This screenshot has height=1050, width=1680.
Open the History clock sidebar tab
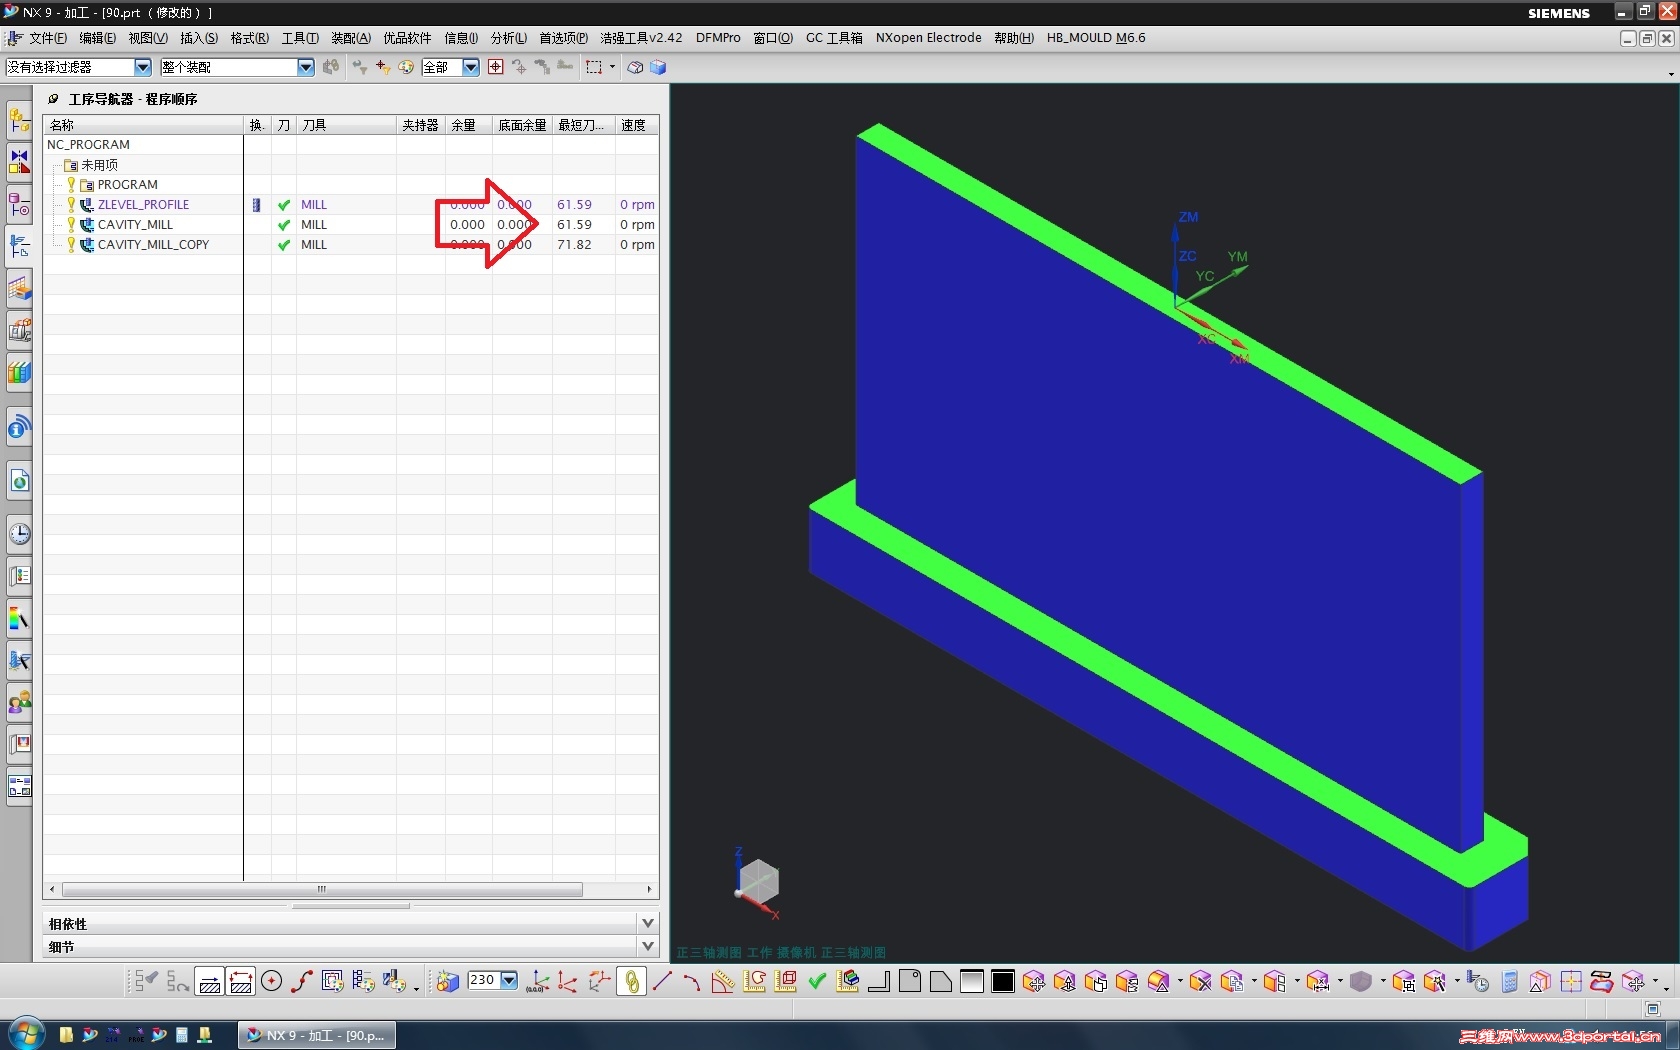point(19,533)
